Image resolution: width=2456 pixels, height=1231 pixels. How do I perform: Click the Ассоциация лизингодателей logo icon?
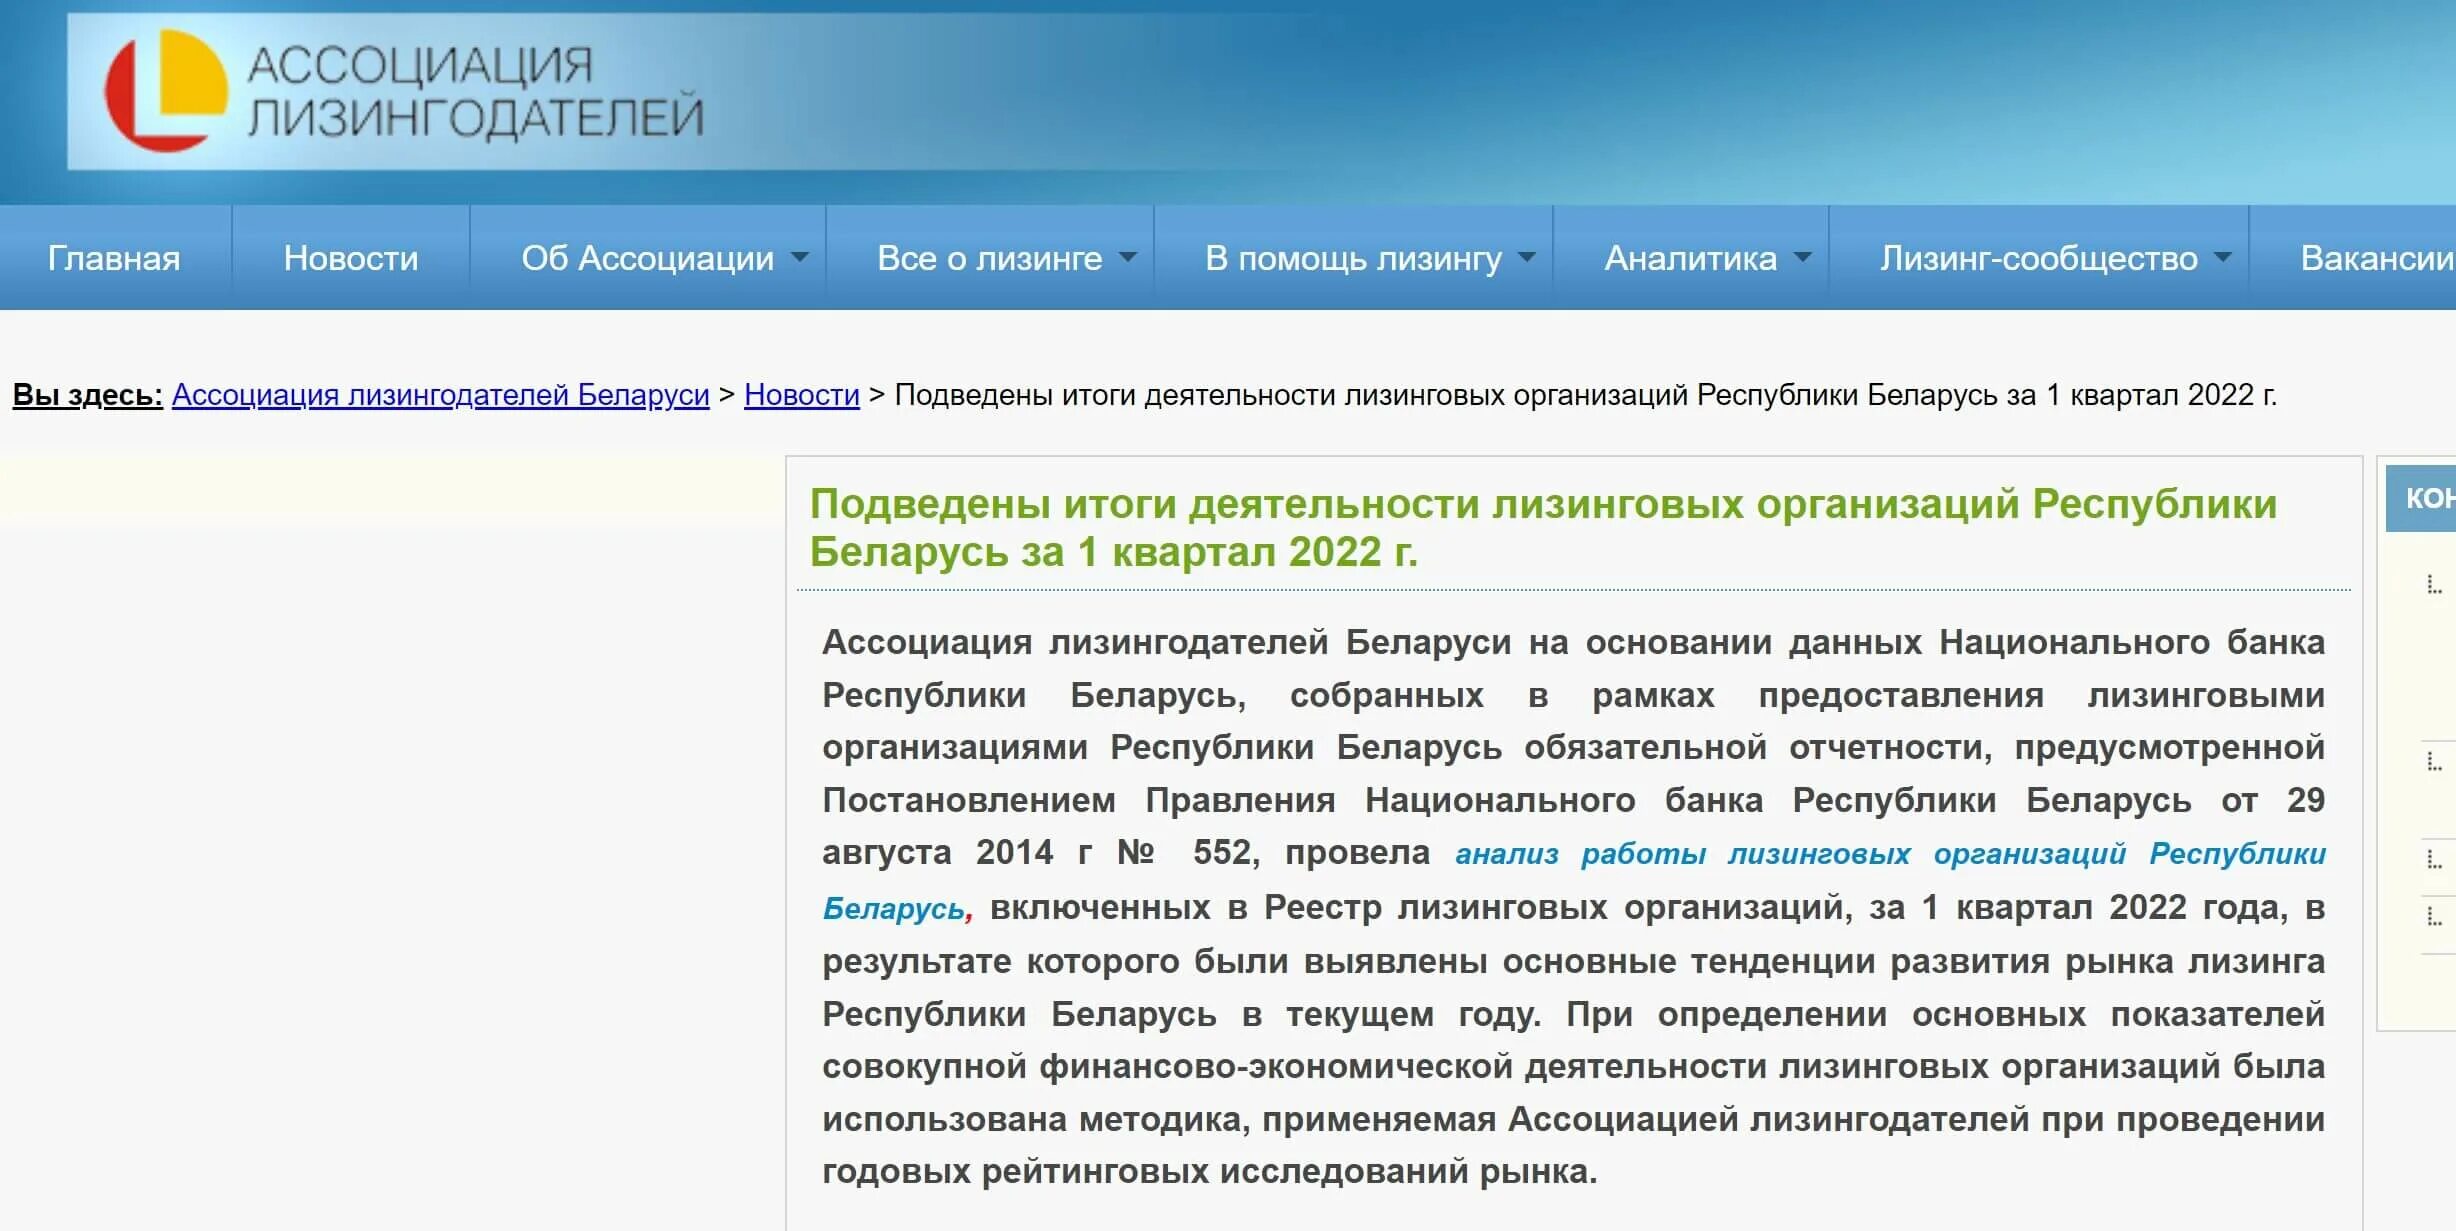(166, 91)
